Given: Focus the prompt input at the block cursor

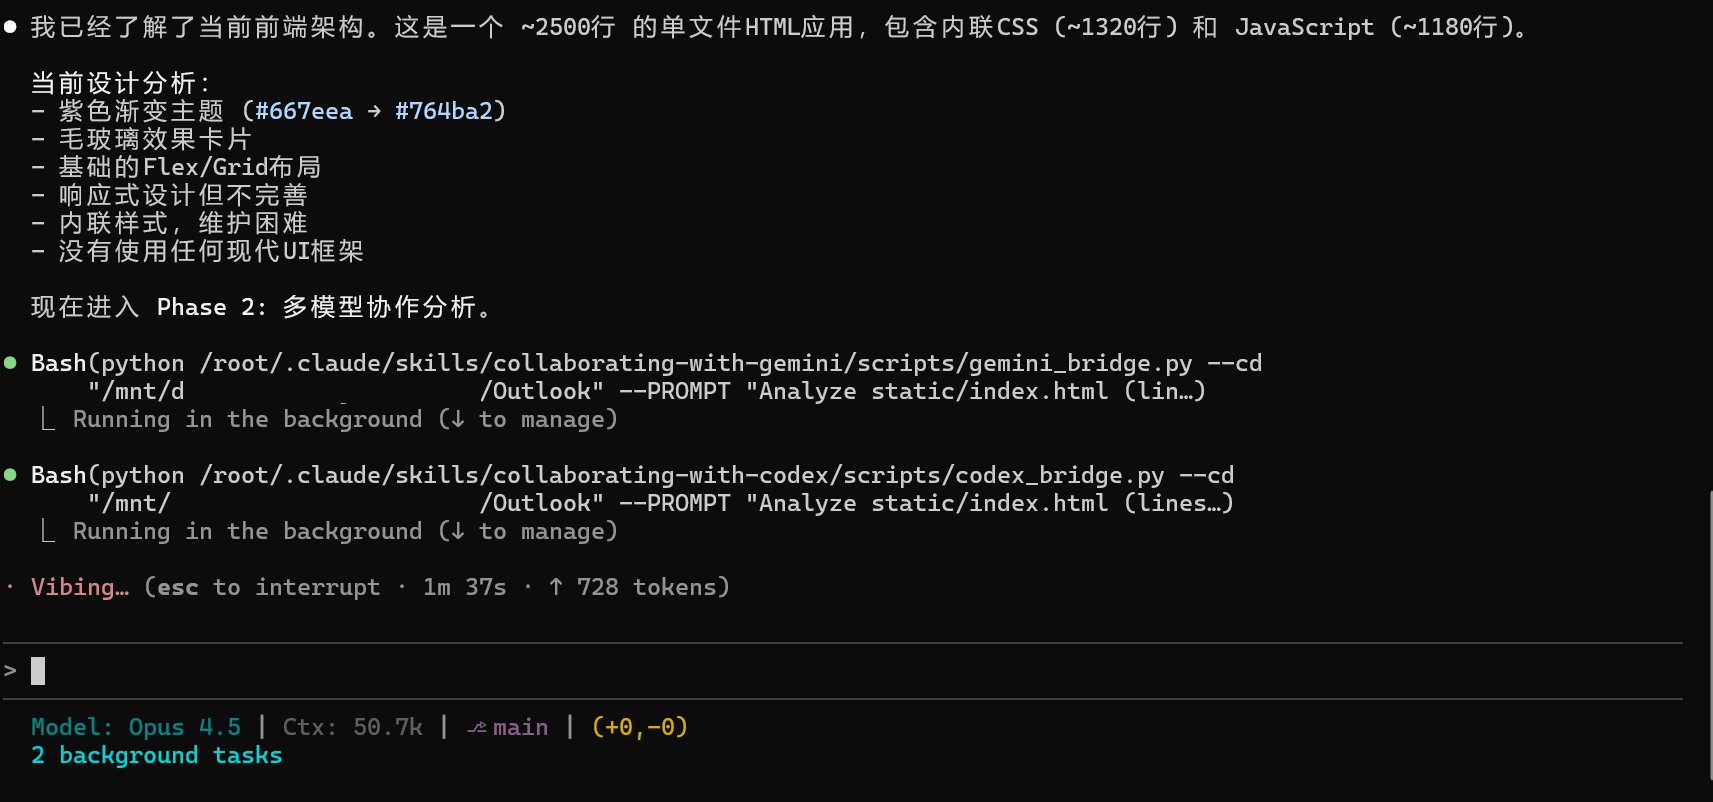Looking at the screenshot, I should coord(38,670).
